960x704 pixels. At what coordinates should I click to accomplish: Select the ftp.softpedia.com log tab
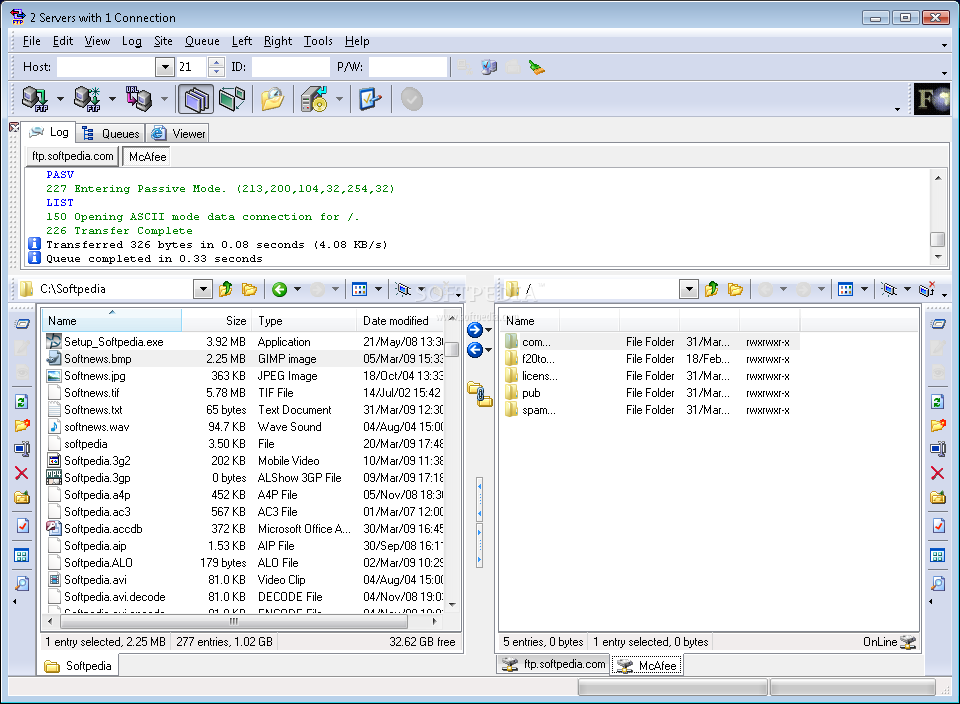tap(73, 156)
